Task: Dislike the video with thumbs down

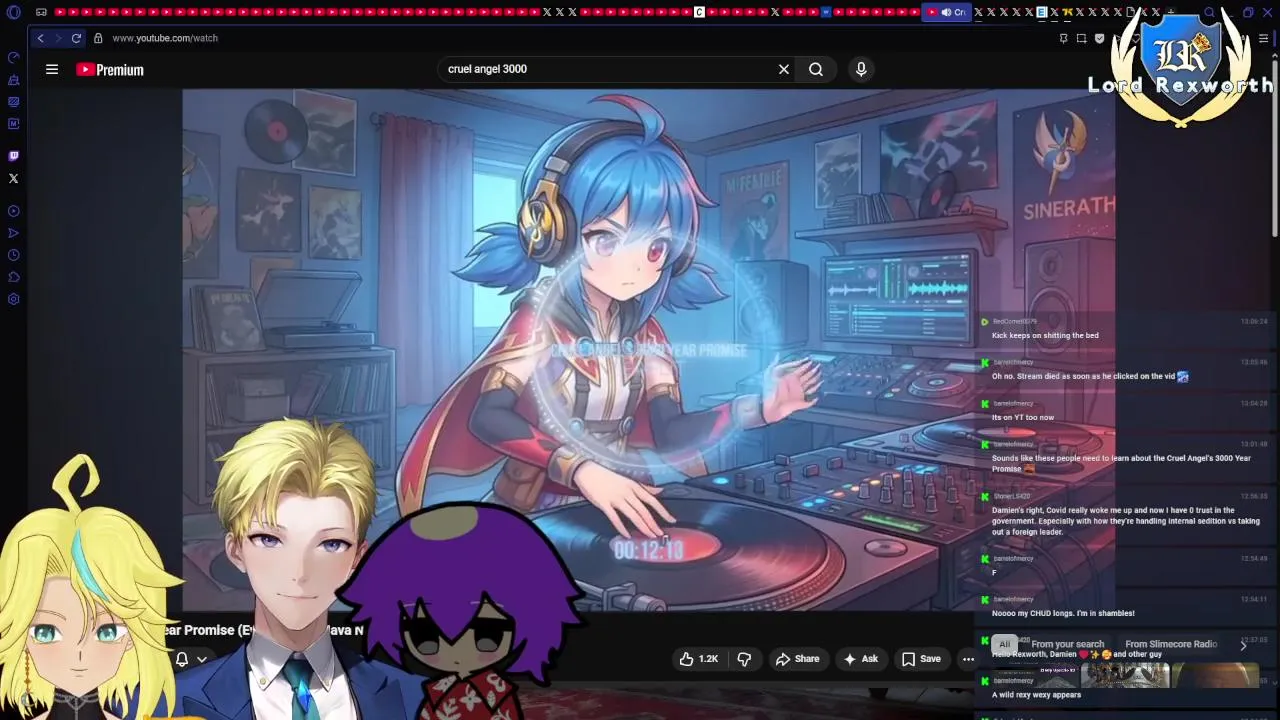Action: (x=744, y=659)
